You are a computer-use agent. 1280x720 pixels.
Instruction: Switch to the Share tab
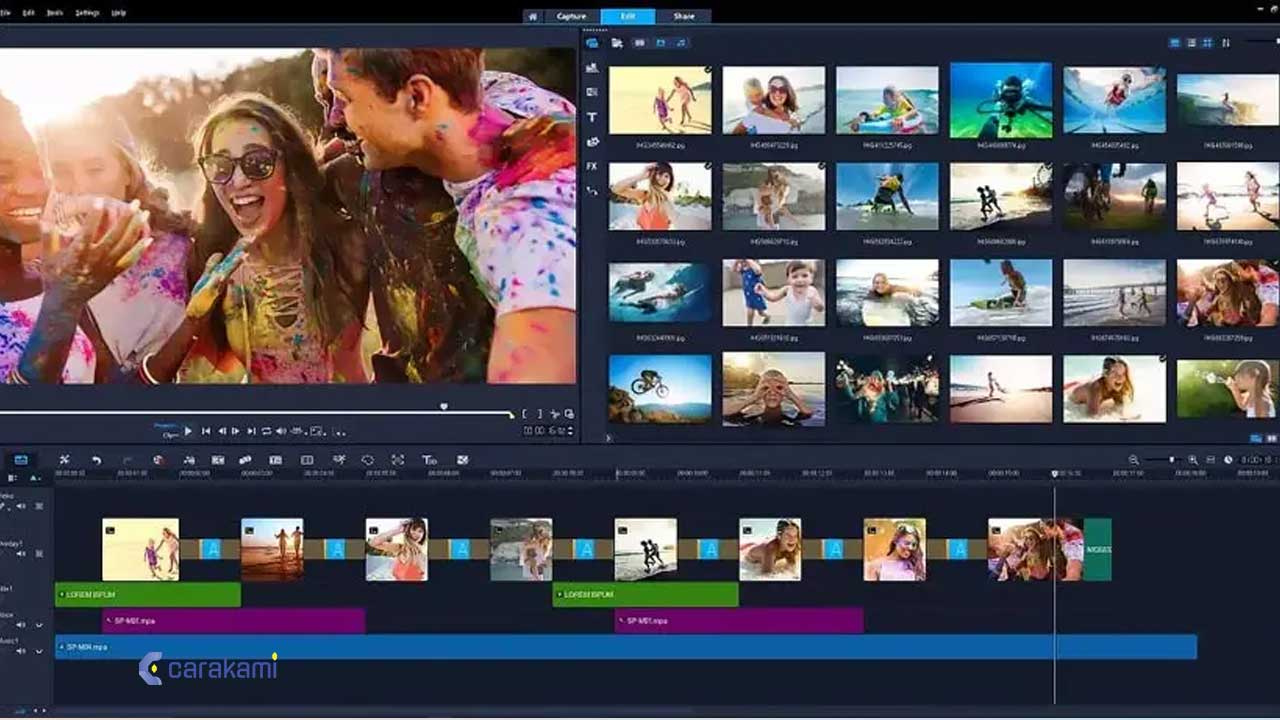685,16
